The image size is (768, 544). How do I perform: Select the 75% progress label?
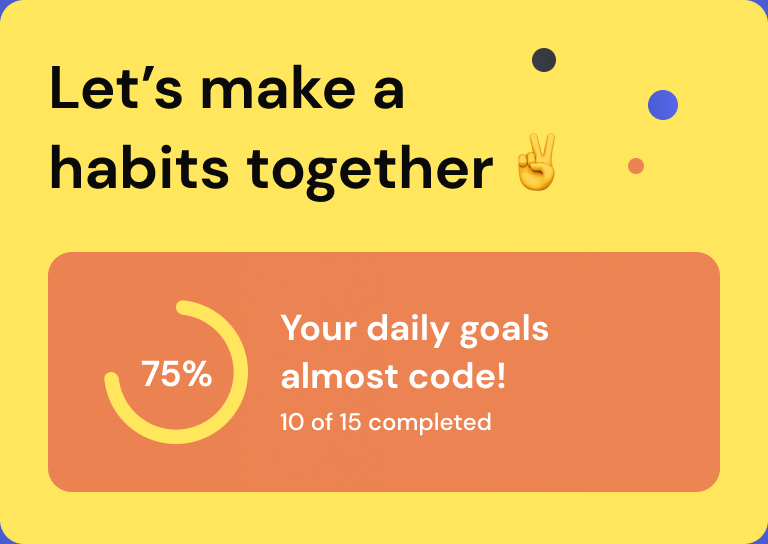point(176,374)
